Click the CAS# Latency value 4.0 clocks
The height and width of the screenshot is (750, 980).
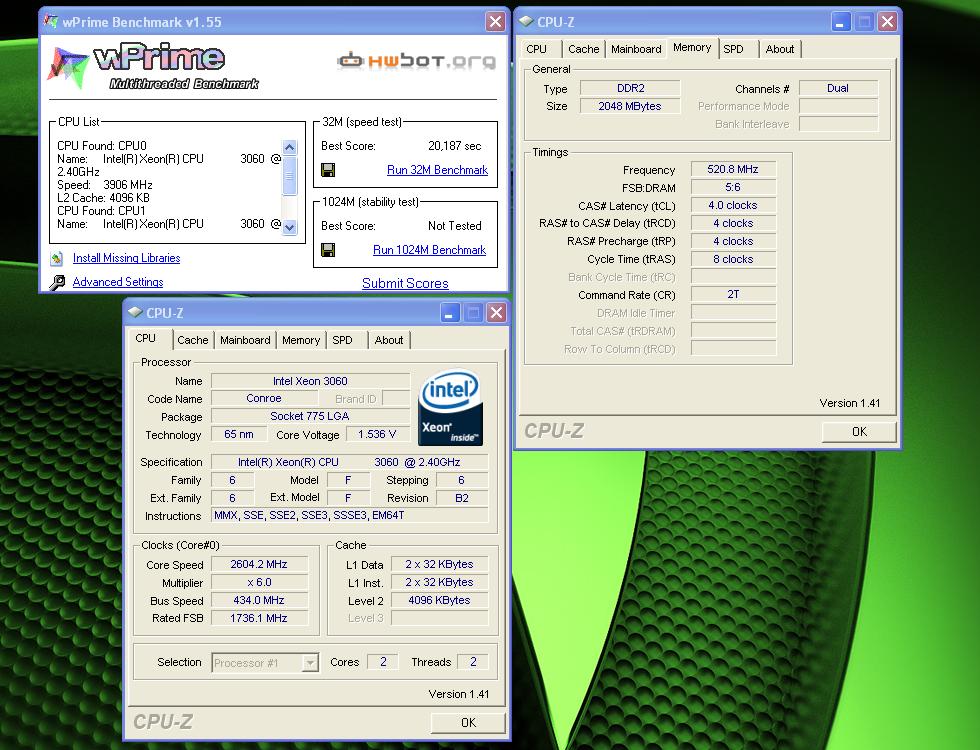click(x=733, y=206)
